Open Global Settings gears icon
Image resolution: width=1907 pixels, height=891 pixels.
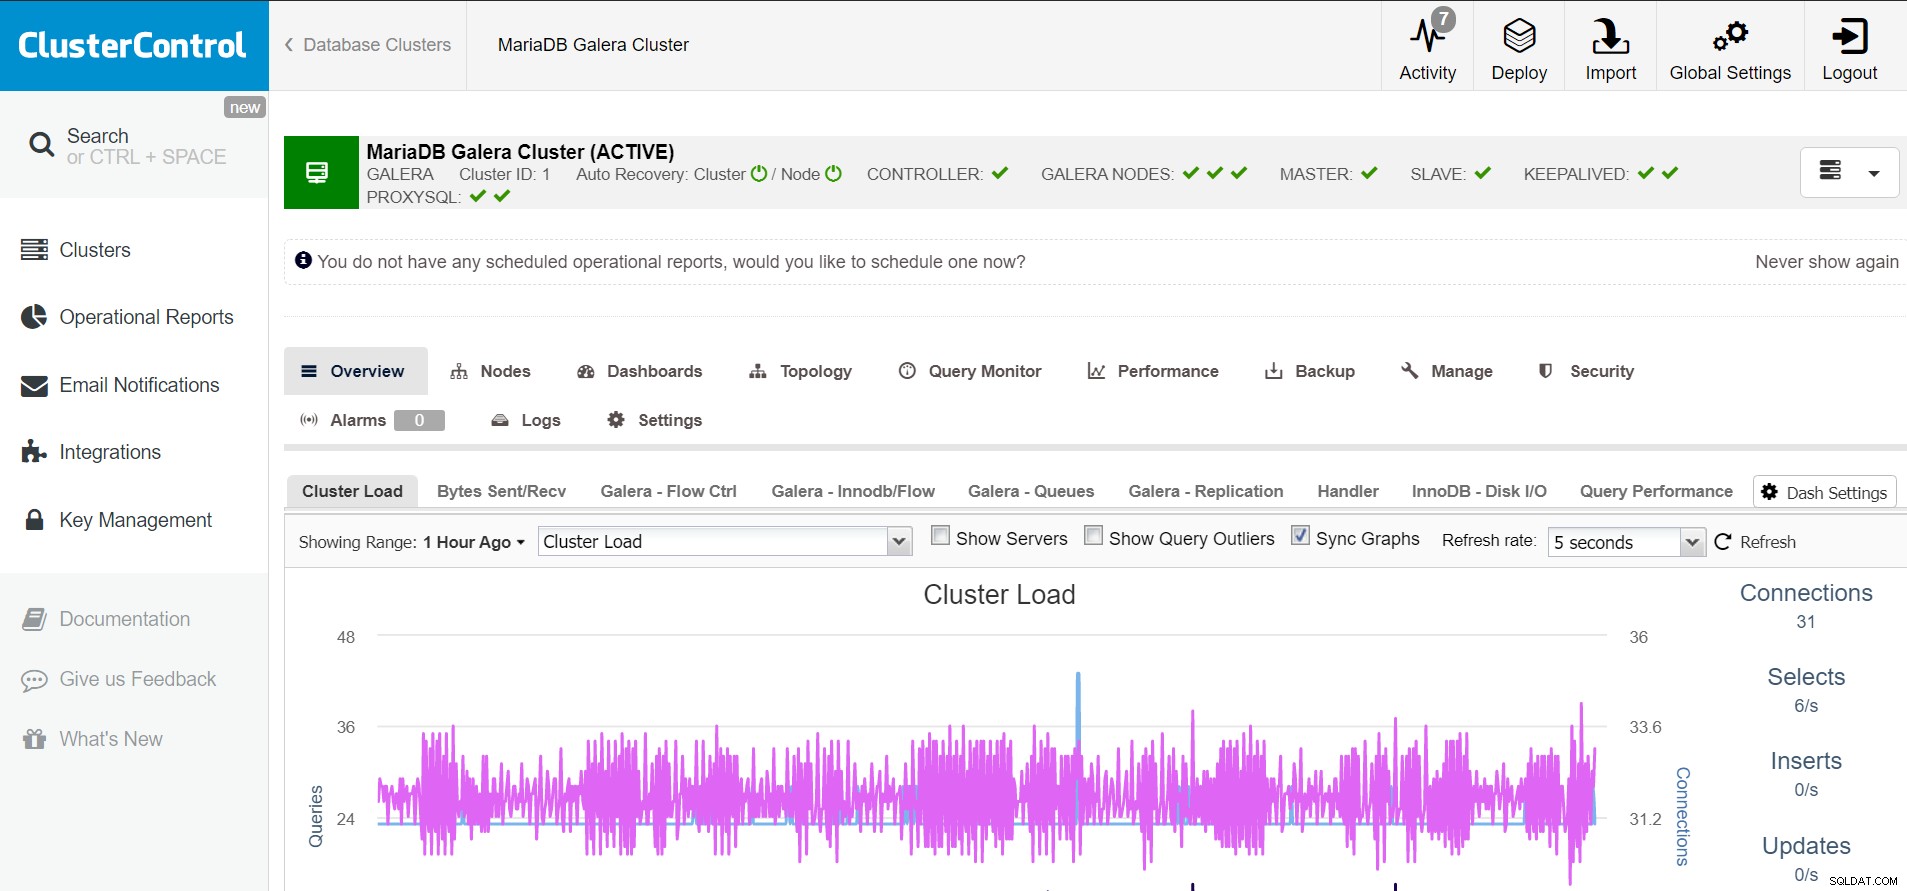coord(1730,36)
